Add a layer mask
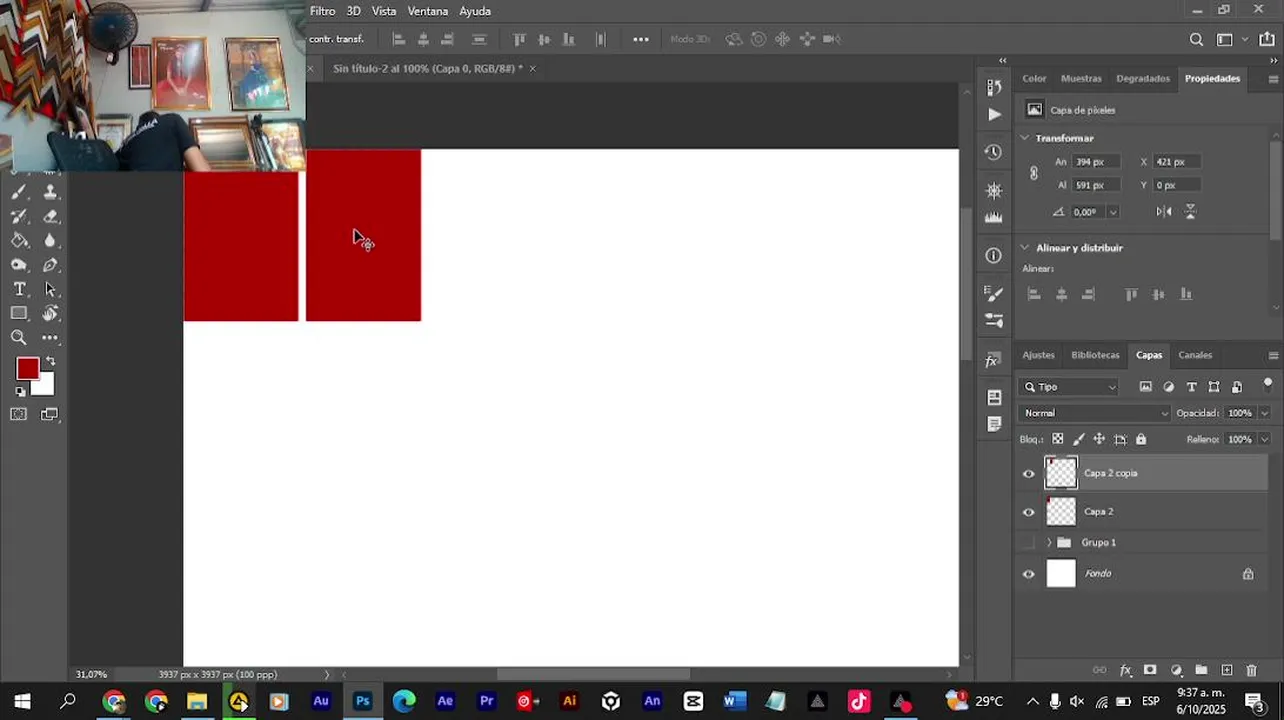Viewport: 1284px width, 720px height. (1150, 670)
